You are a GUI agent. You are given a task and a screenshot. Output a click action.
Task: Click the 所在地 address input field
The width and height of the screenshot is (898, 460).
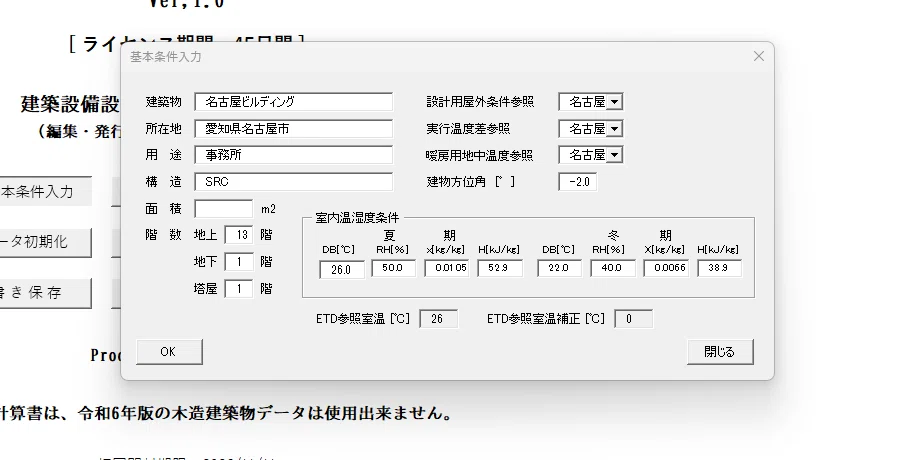click(x=293, y=129)
